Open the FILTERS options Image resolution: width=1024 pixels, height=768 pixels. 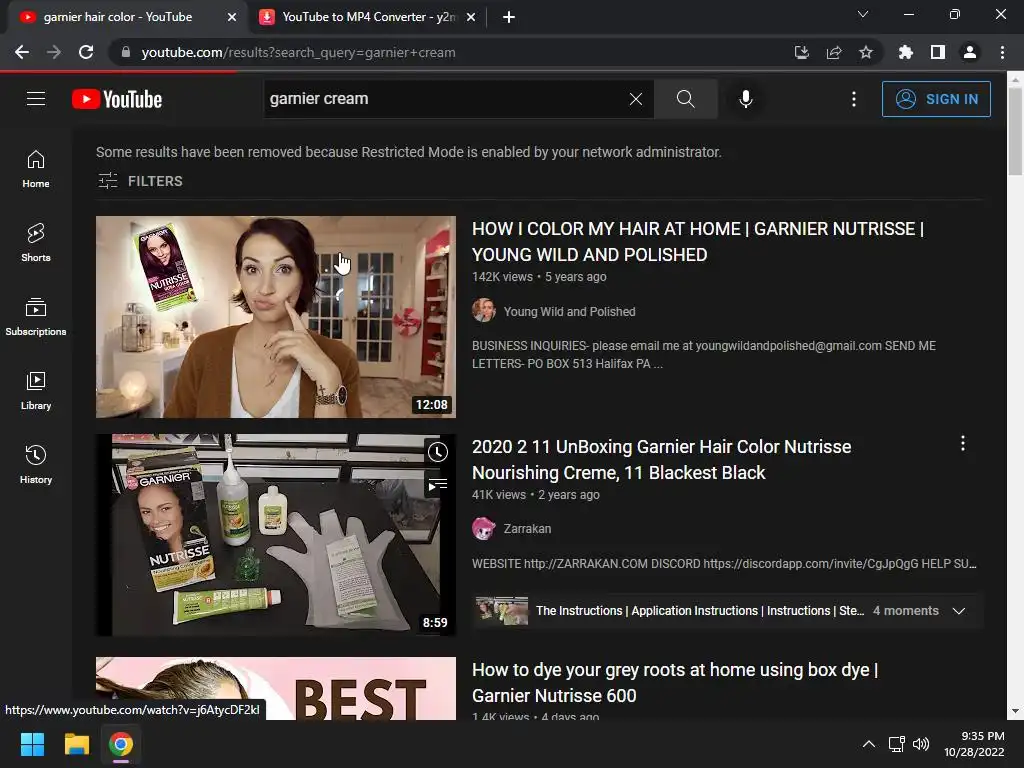point(140,181)
